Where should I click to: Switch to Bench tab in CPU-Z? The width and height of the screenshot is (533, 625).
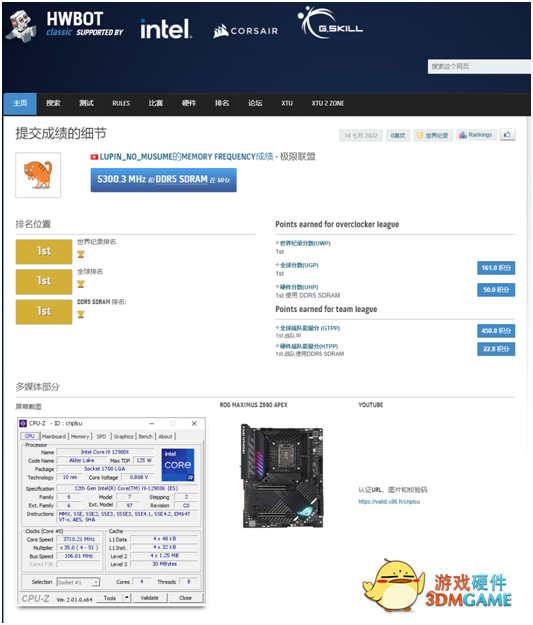146,436
